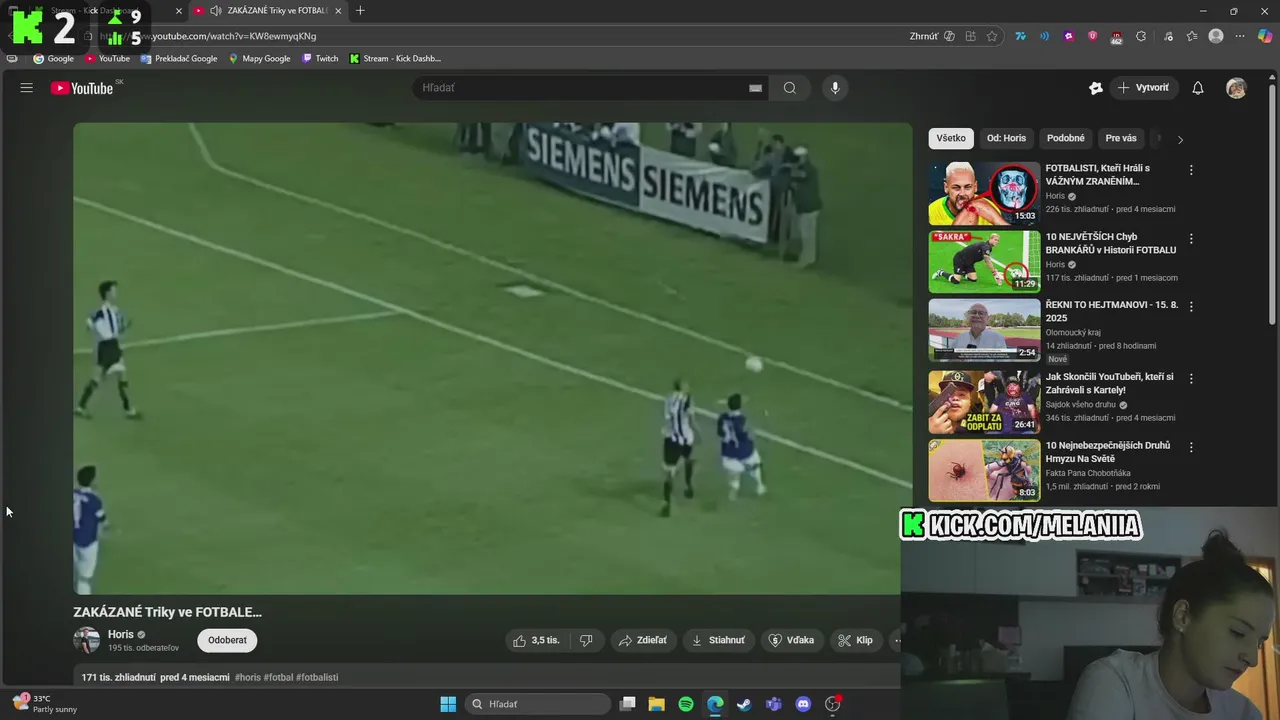Open Edge settings and more ellipsis
This screenshot has height=720, width=1280.
pyautogui.click(x=1240, y=36)
